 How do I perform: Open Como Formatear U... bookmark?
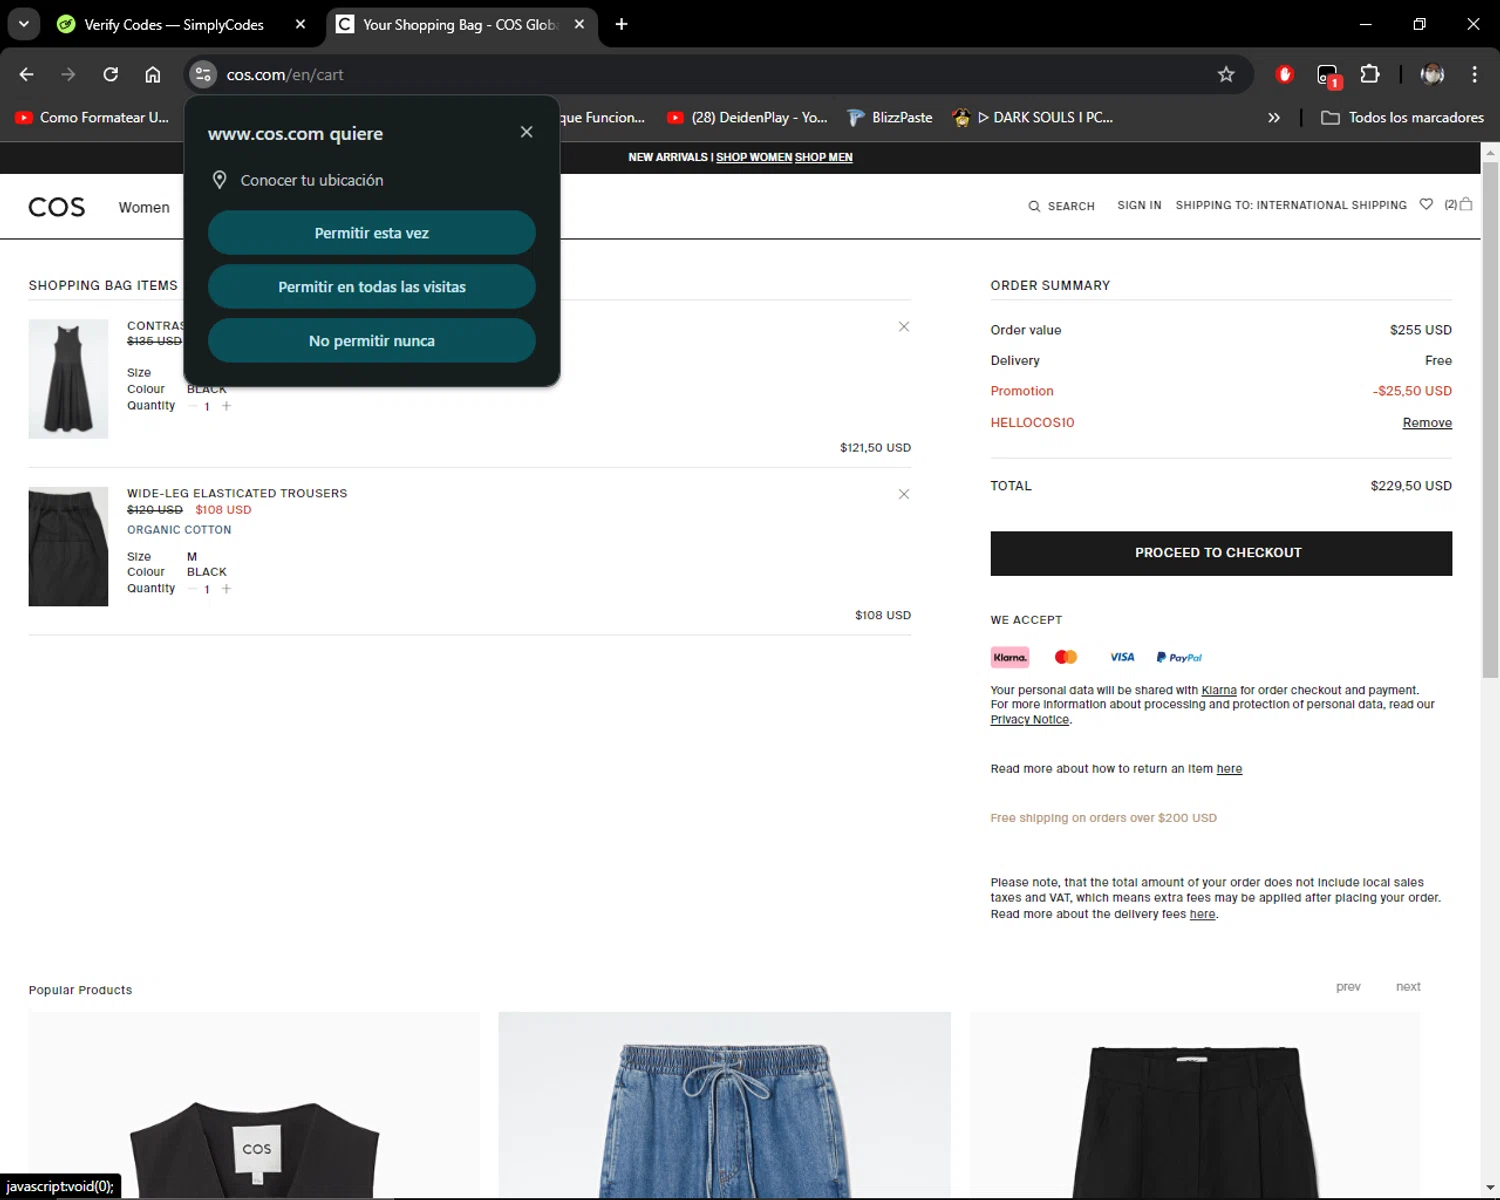92,117
